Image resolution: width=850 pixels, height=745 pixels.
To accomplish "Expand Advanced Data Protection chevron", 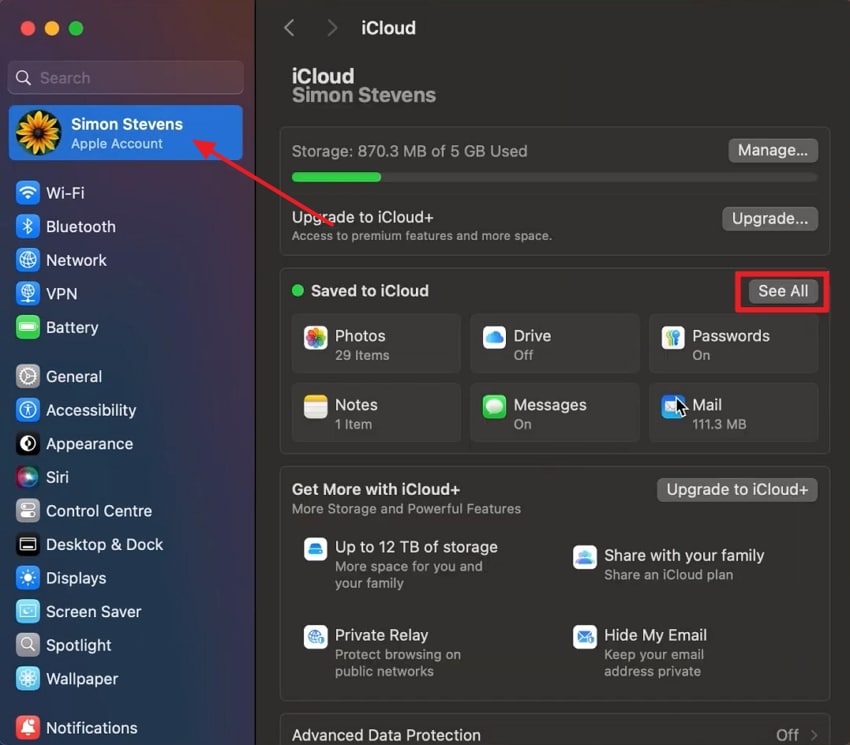I will click(x=813, y=735).
